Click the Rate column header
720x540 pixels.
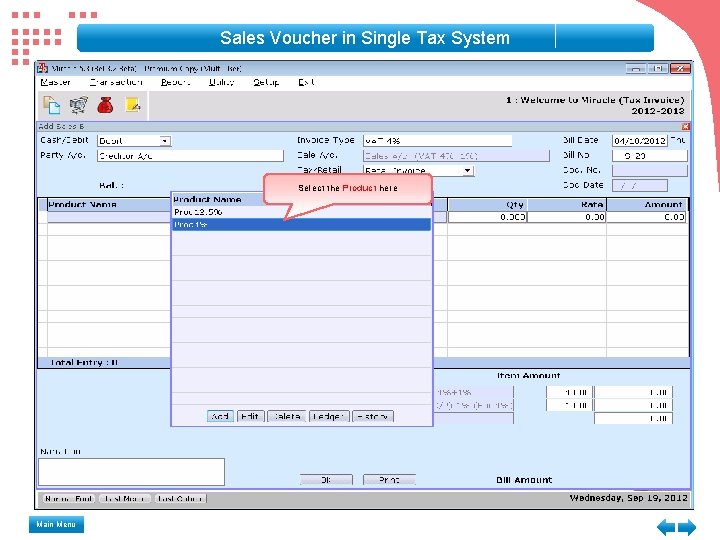(x=567, y=204)
